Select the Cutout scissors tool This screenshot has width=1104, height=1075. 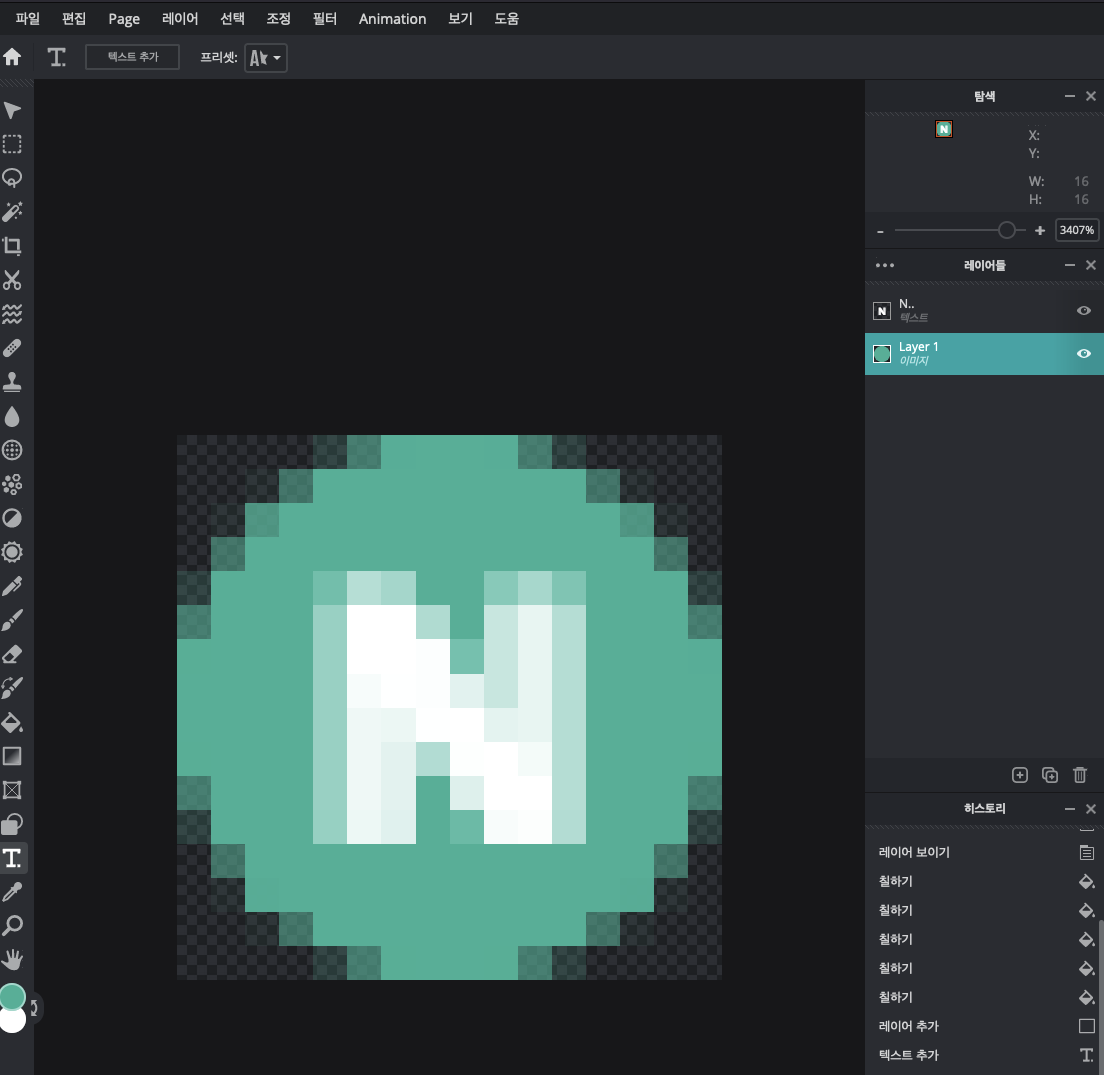coord(12,280)
